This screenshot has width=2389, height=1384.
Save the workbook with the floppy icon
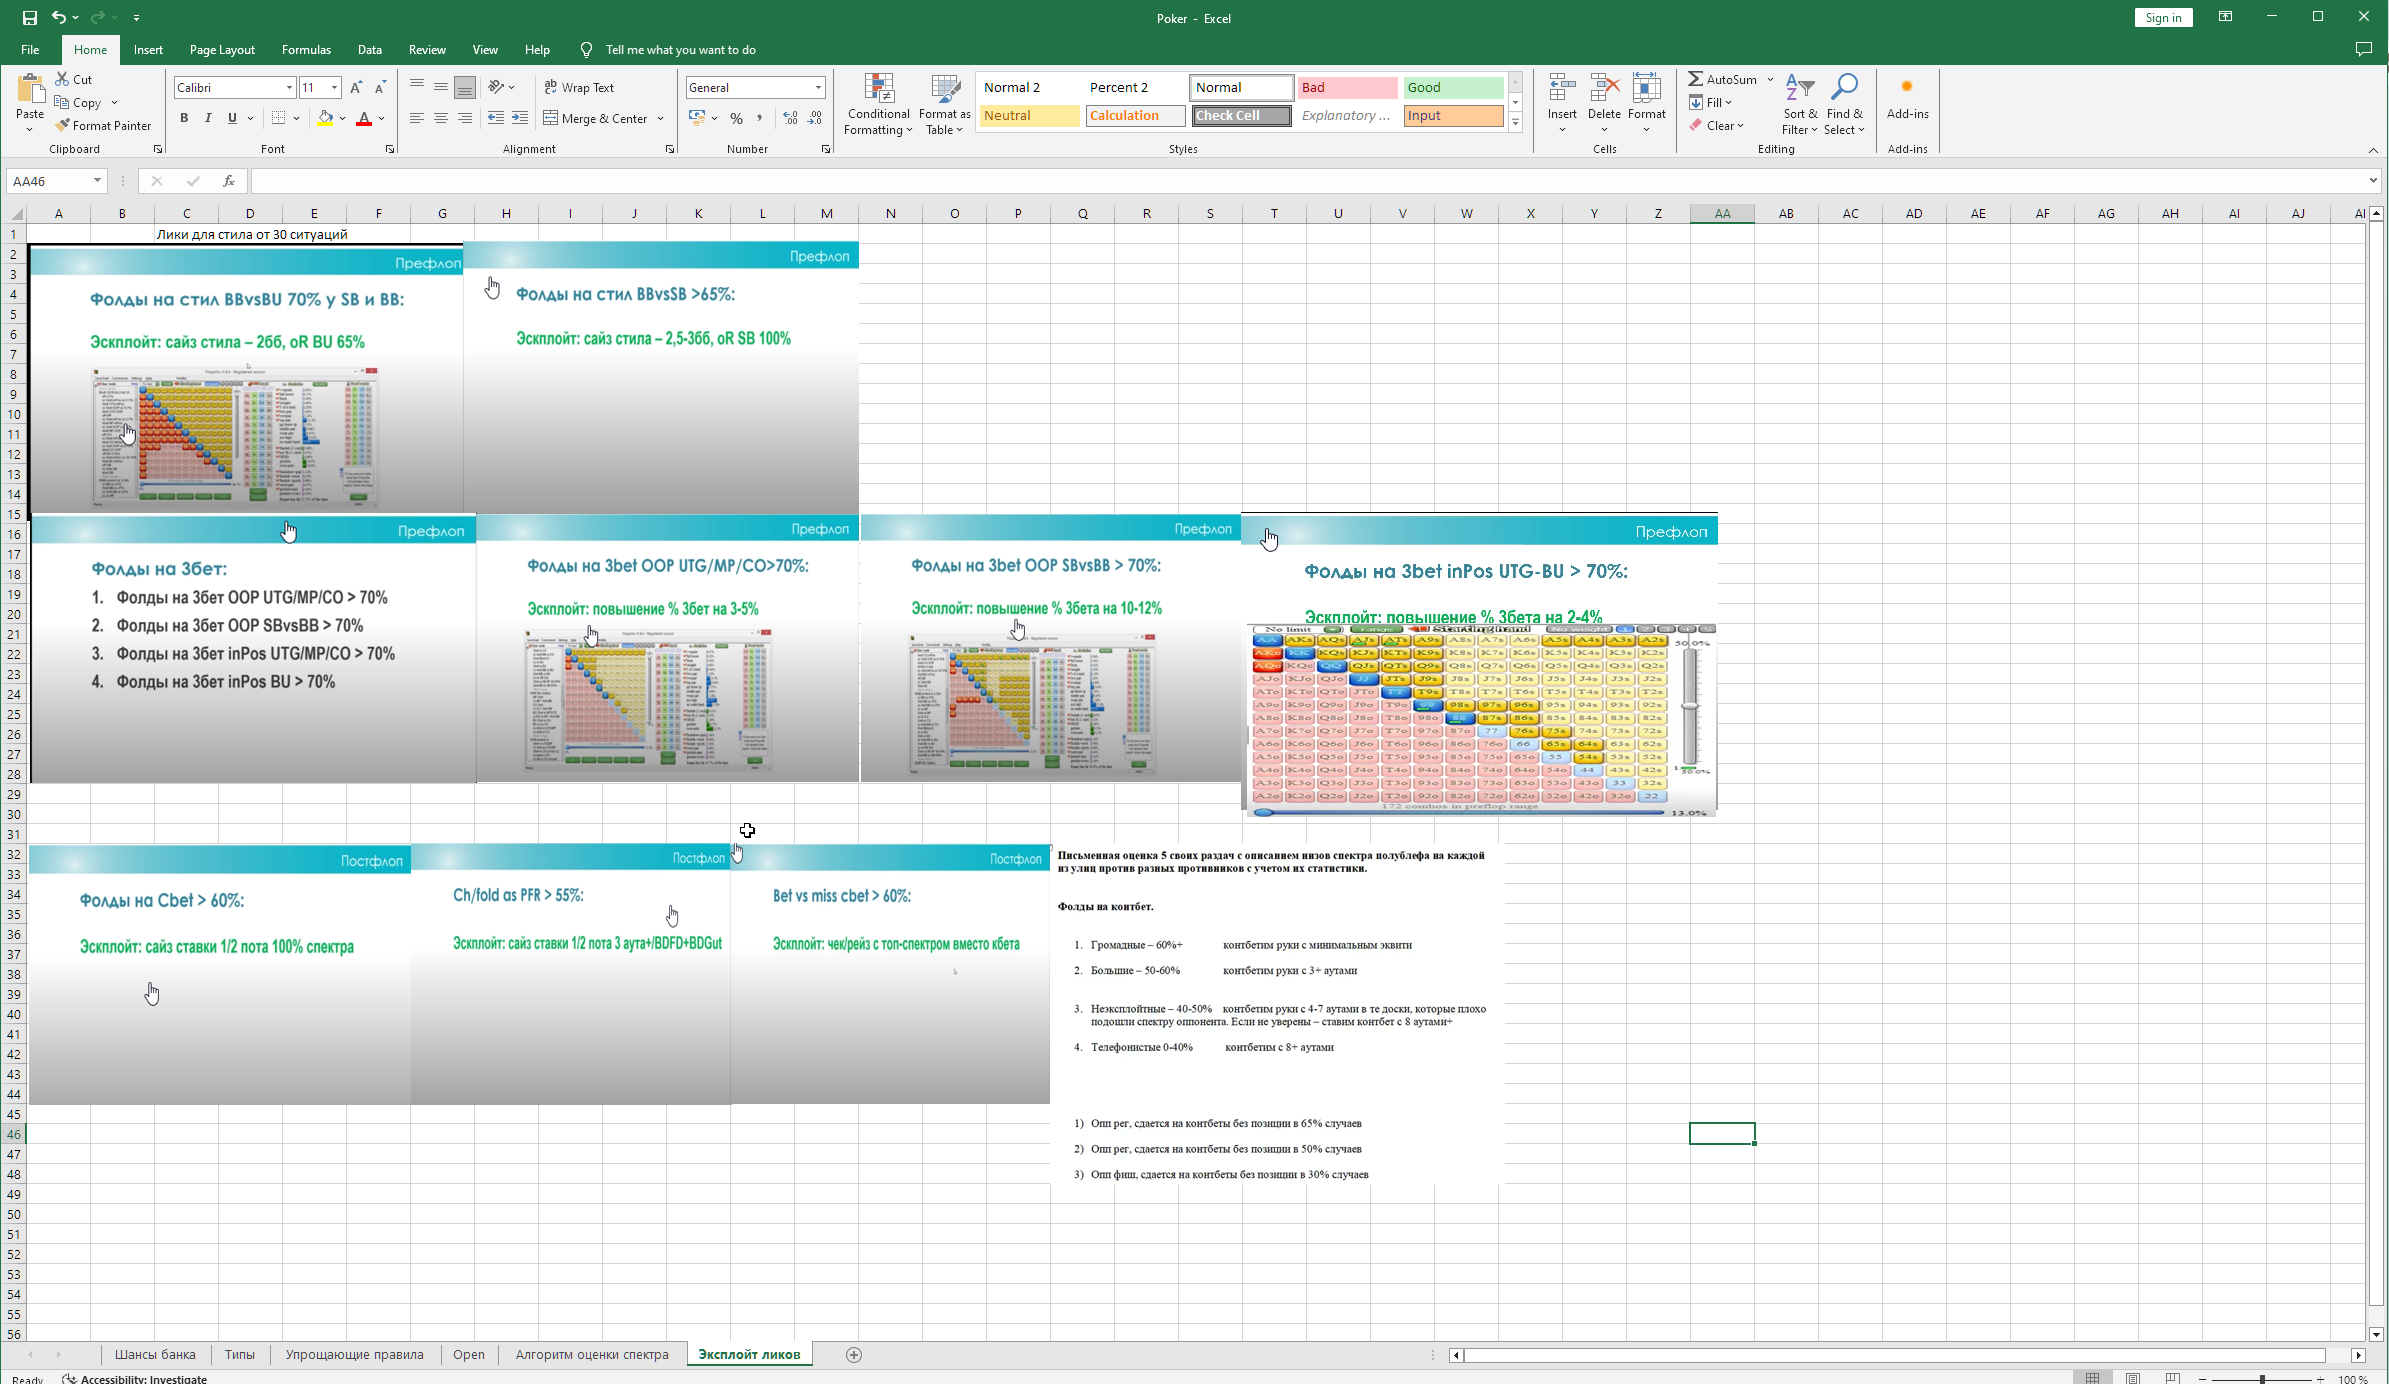[x=30, y=17]
